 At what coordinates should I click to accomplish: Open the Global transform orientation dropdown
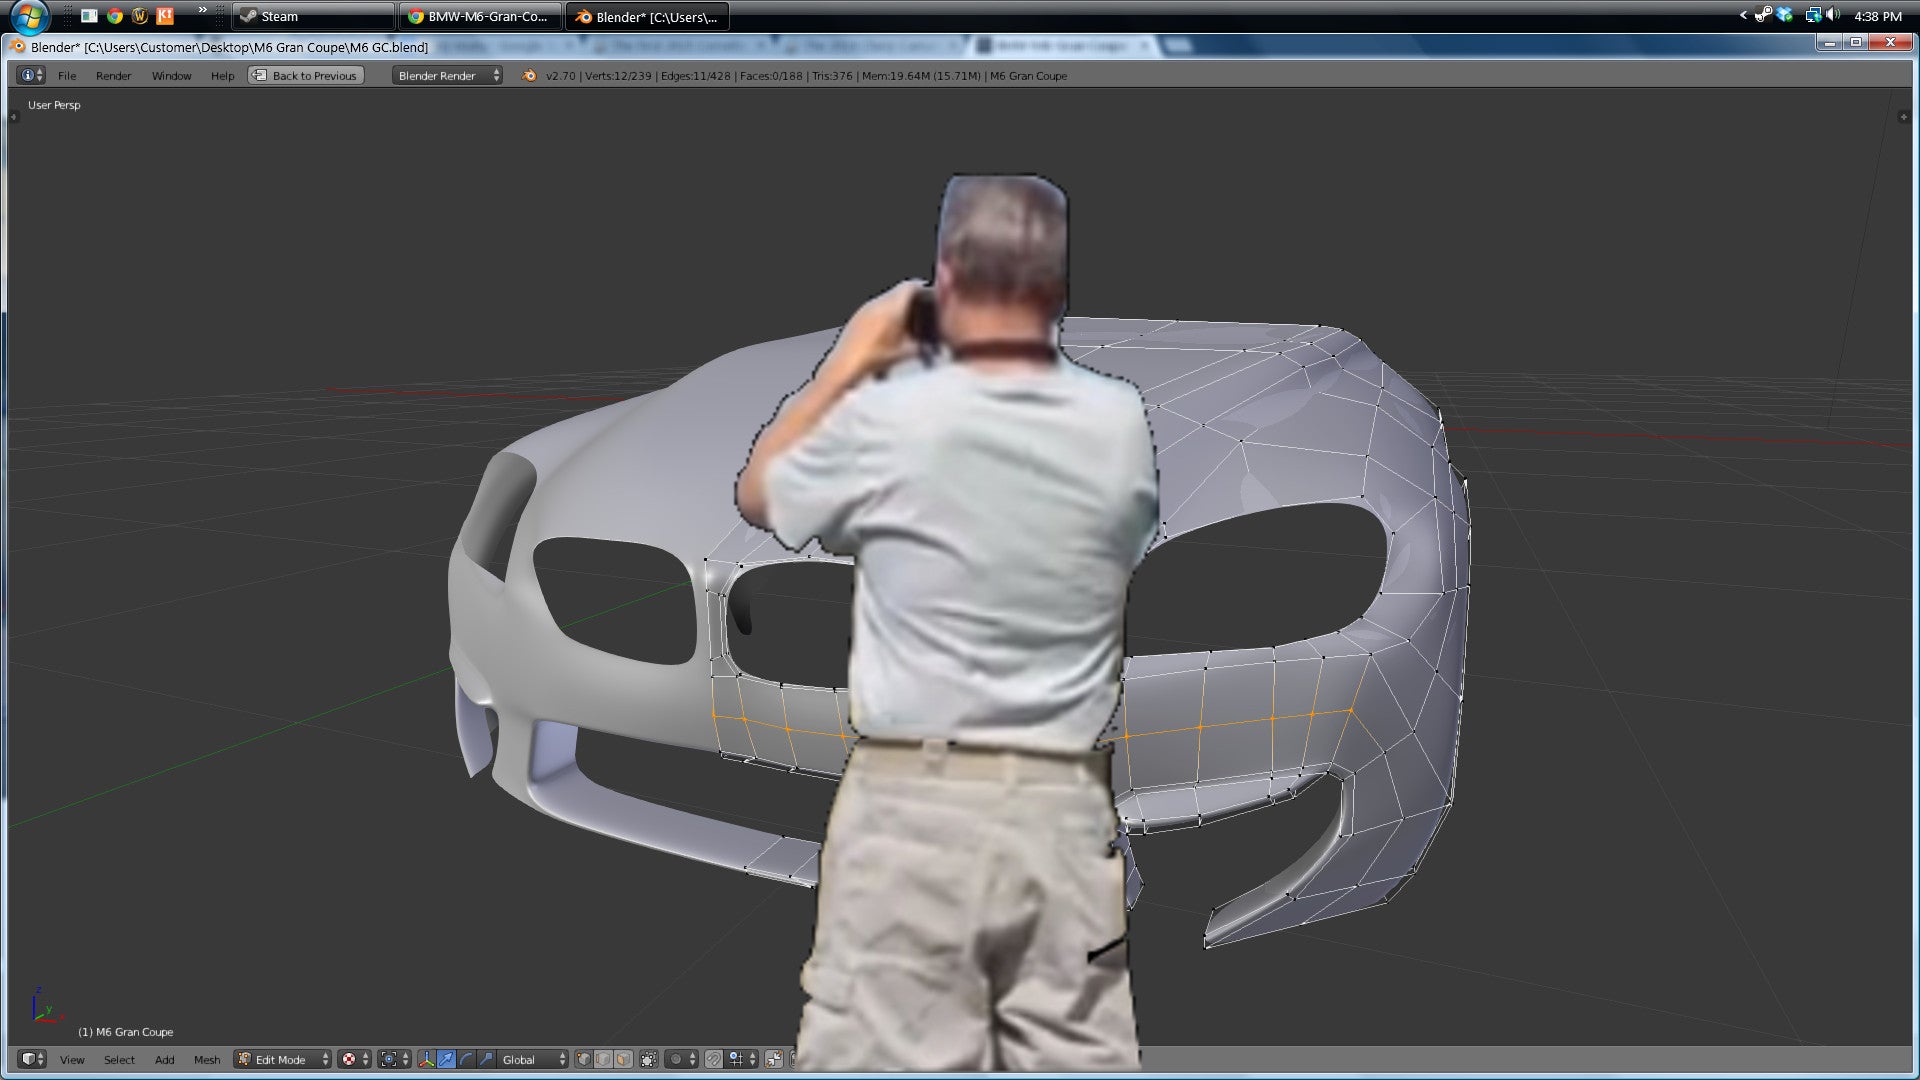[532, 1059]
